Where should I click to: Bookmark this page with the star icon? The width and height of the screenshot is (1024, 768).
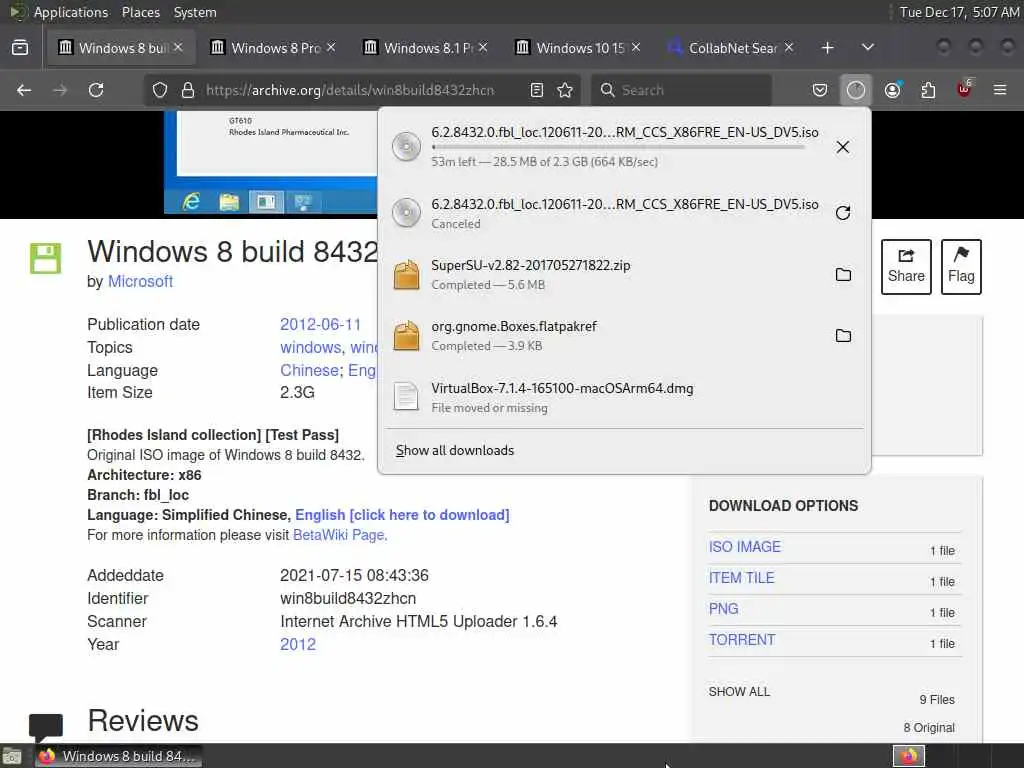pos(566,90)
